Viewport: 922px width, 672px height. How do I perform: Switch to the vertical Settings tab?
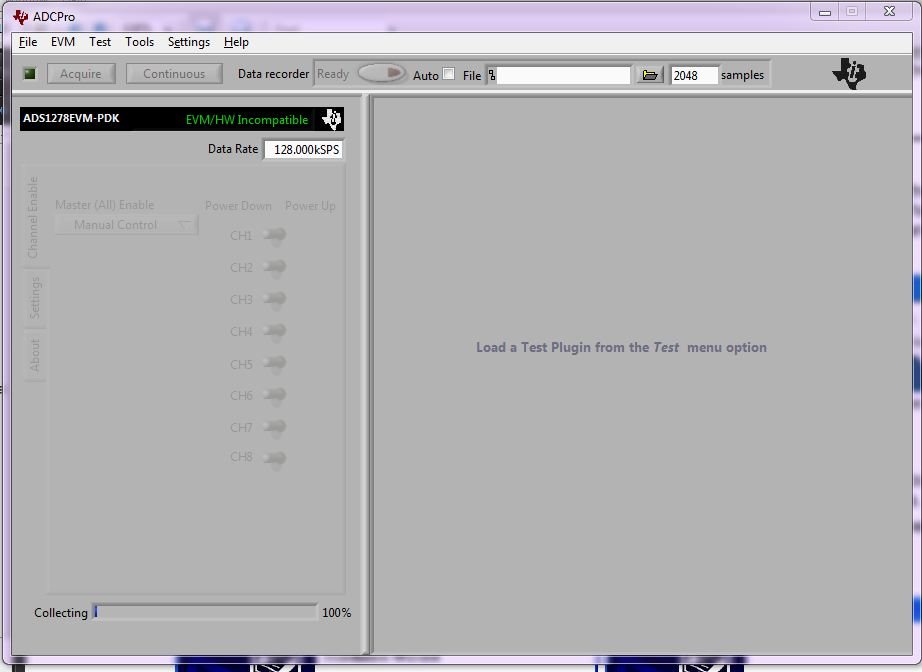coord(35,297)
